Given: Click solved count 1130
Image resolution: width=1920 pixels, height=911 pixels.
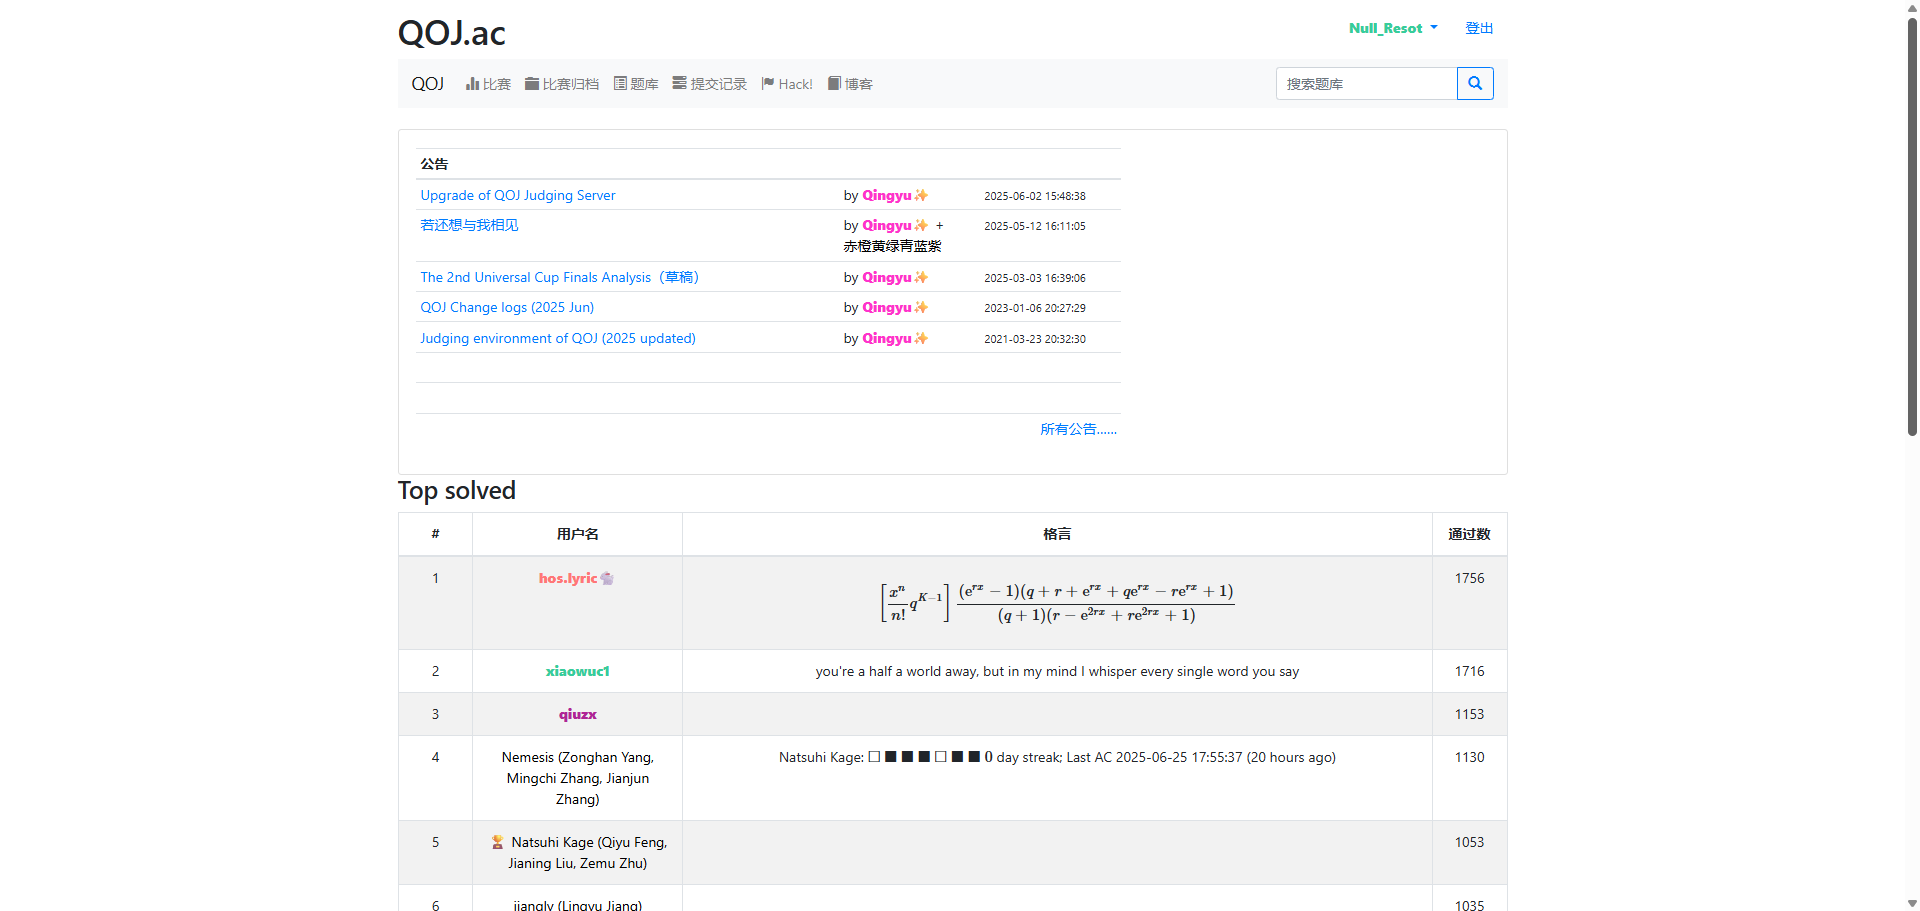Looking at the screenshot, I should (1470, 757).
